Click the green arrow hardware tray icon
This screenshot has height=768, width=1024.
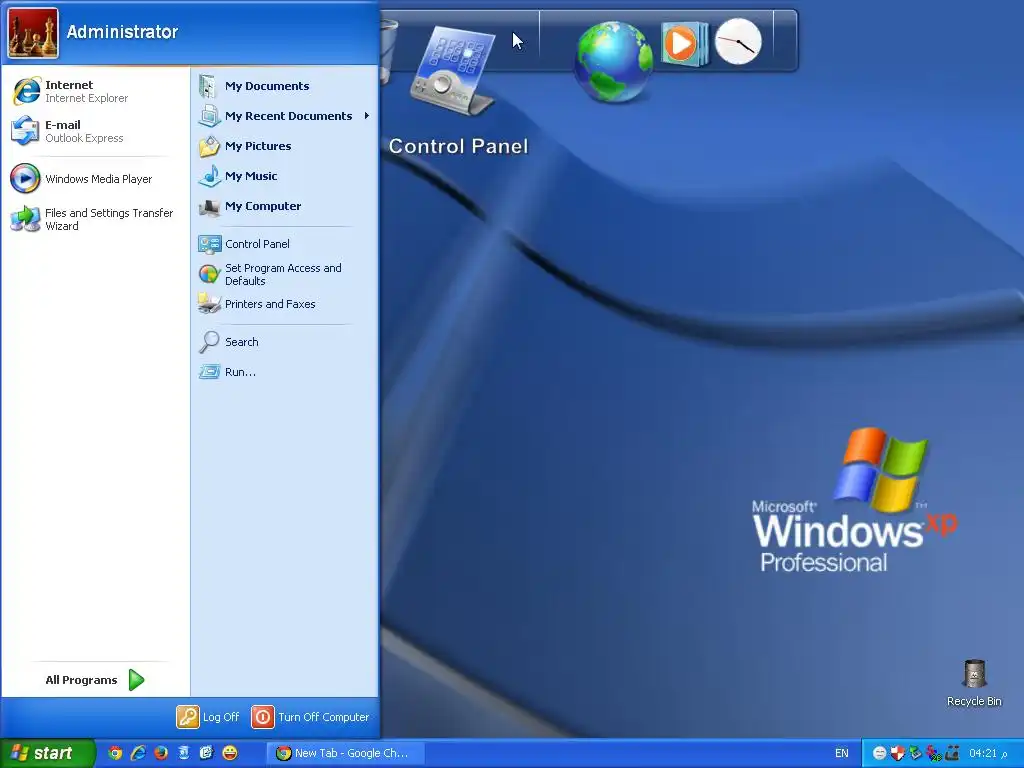click(916, 753)
